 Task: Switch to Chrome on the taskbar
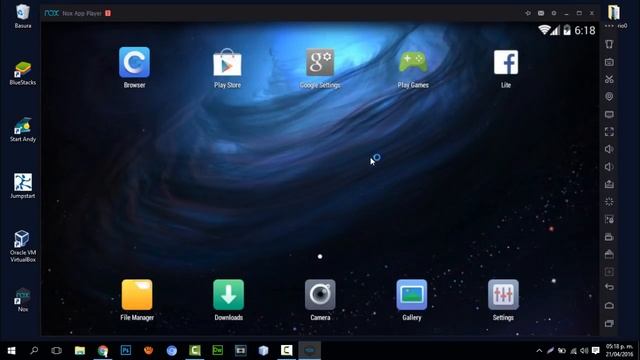[103, 350]
